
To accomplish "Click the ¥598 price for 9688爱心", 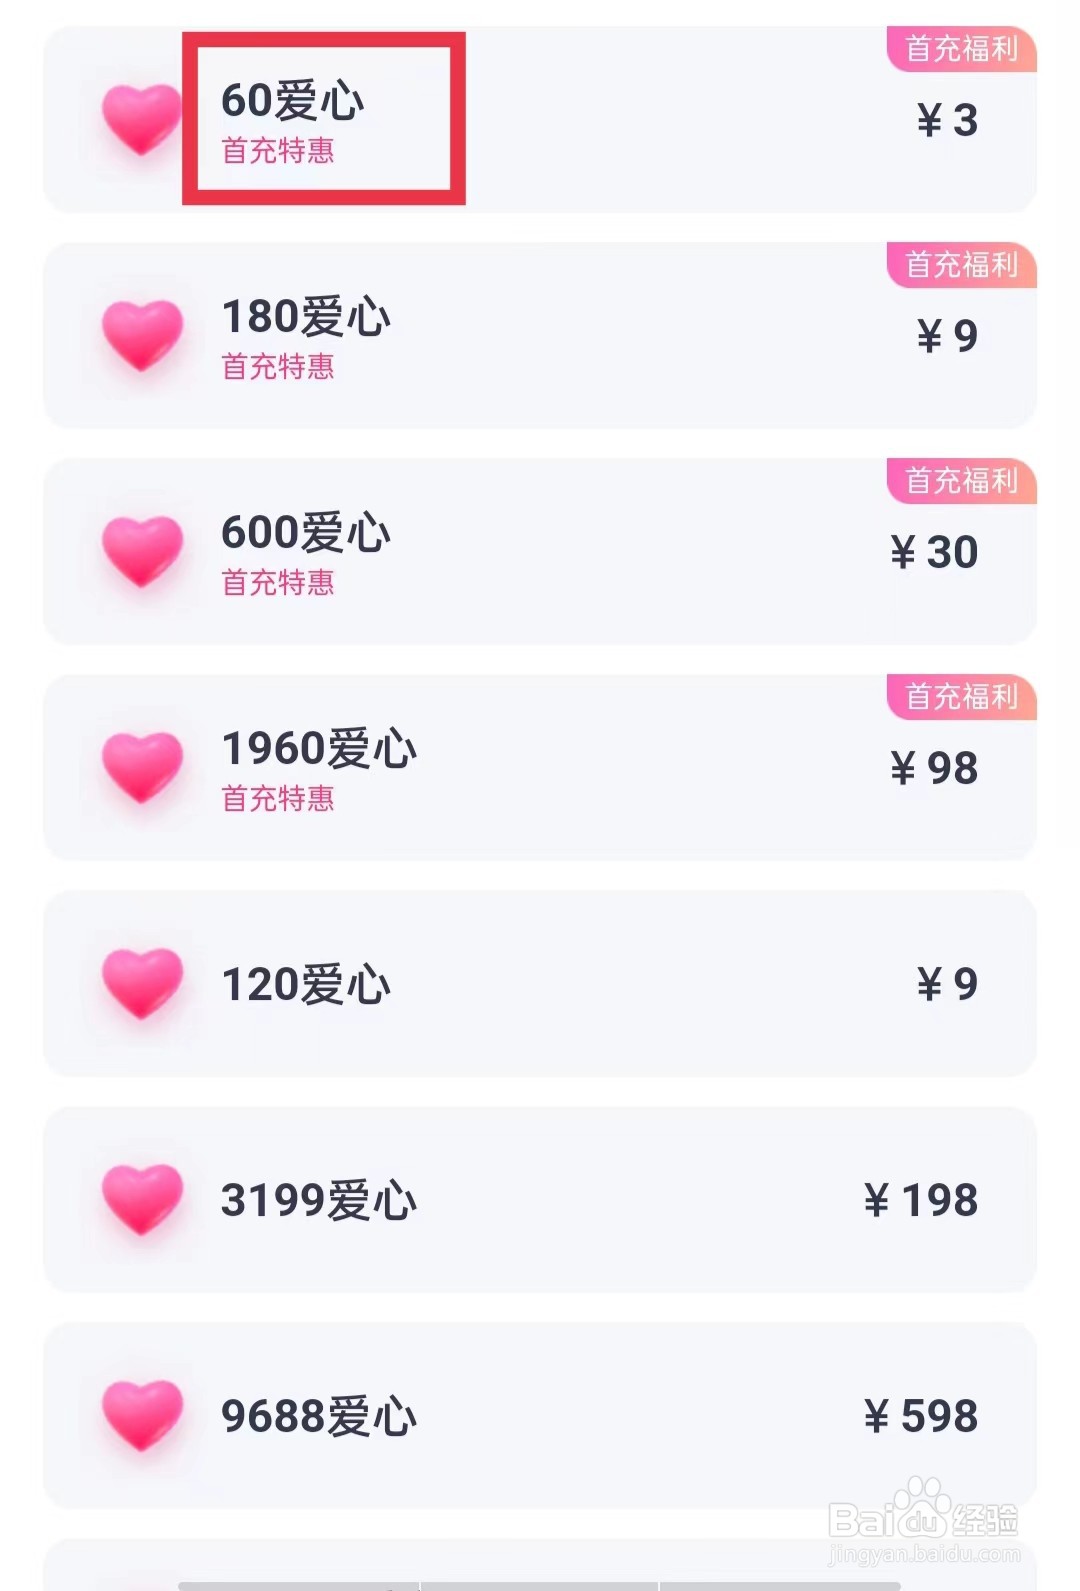I will (x=921, y=1416).
